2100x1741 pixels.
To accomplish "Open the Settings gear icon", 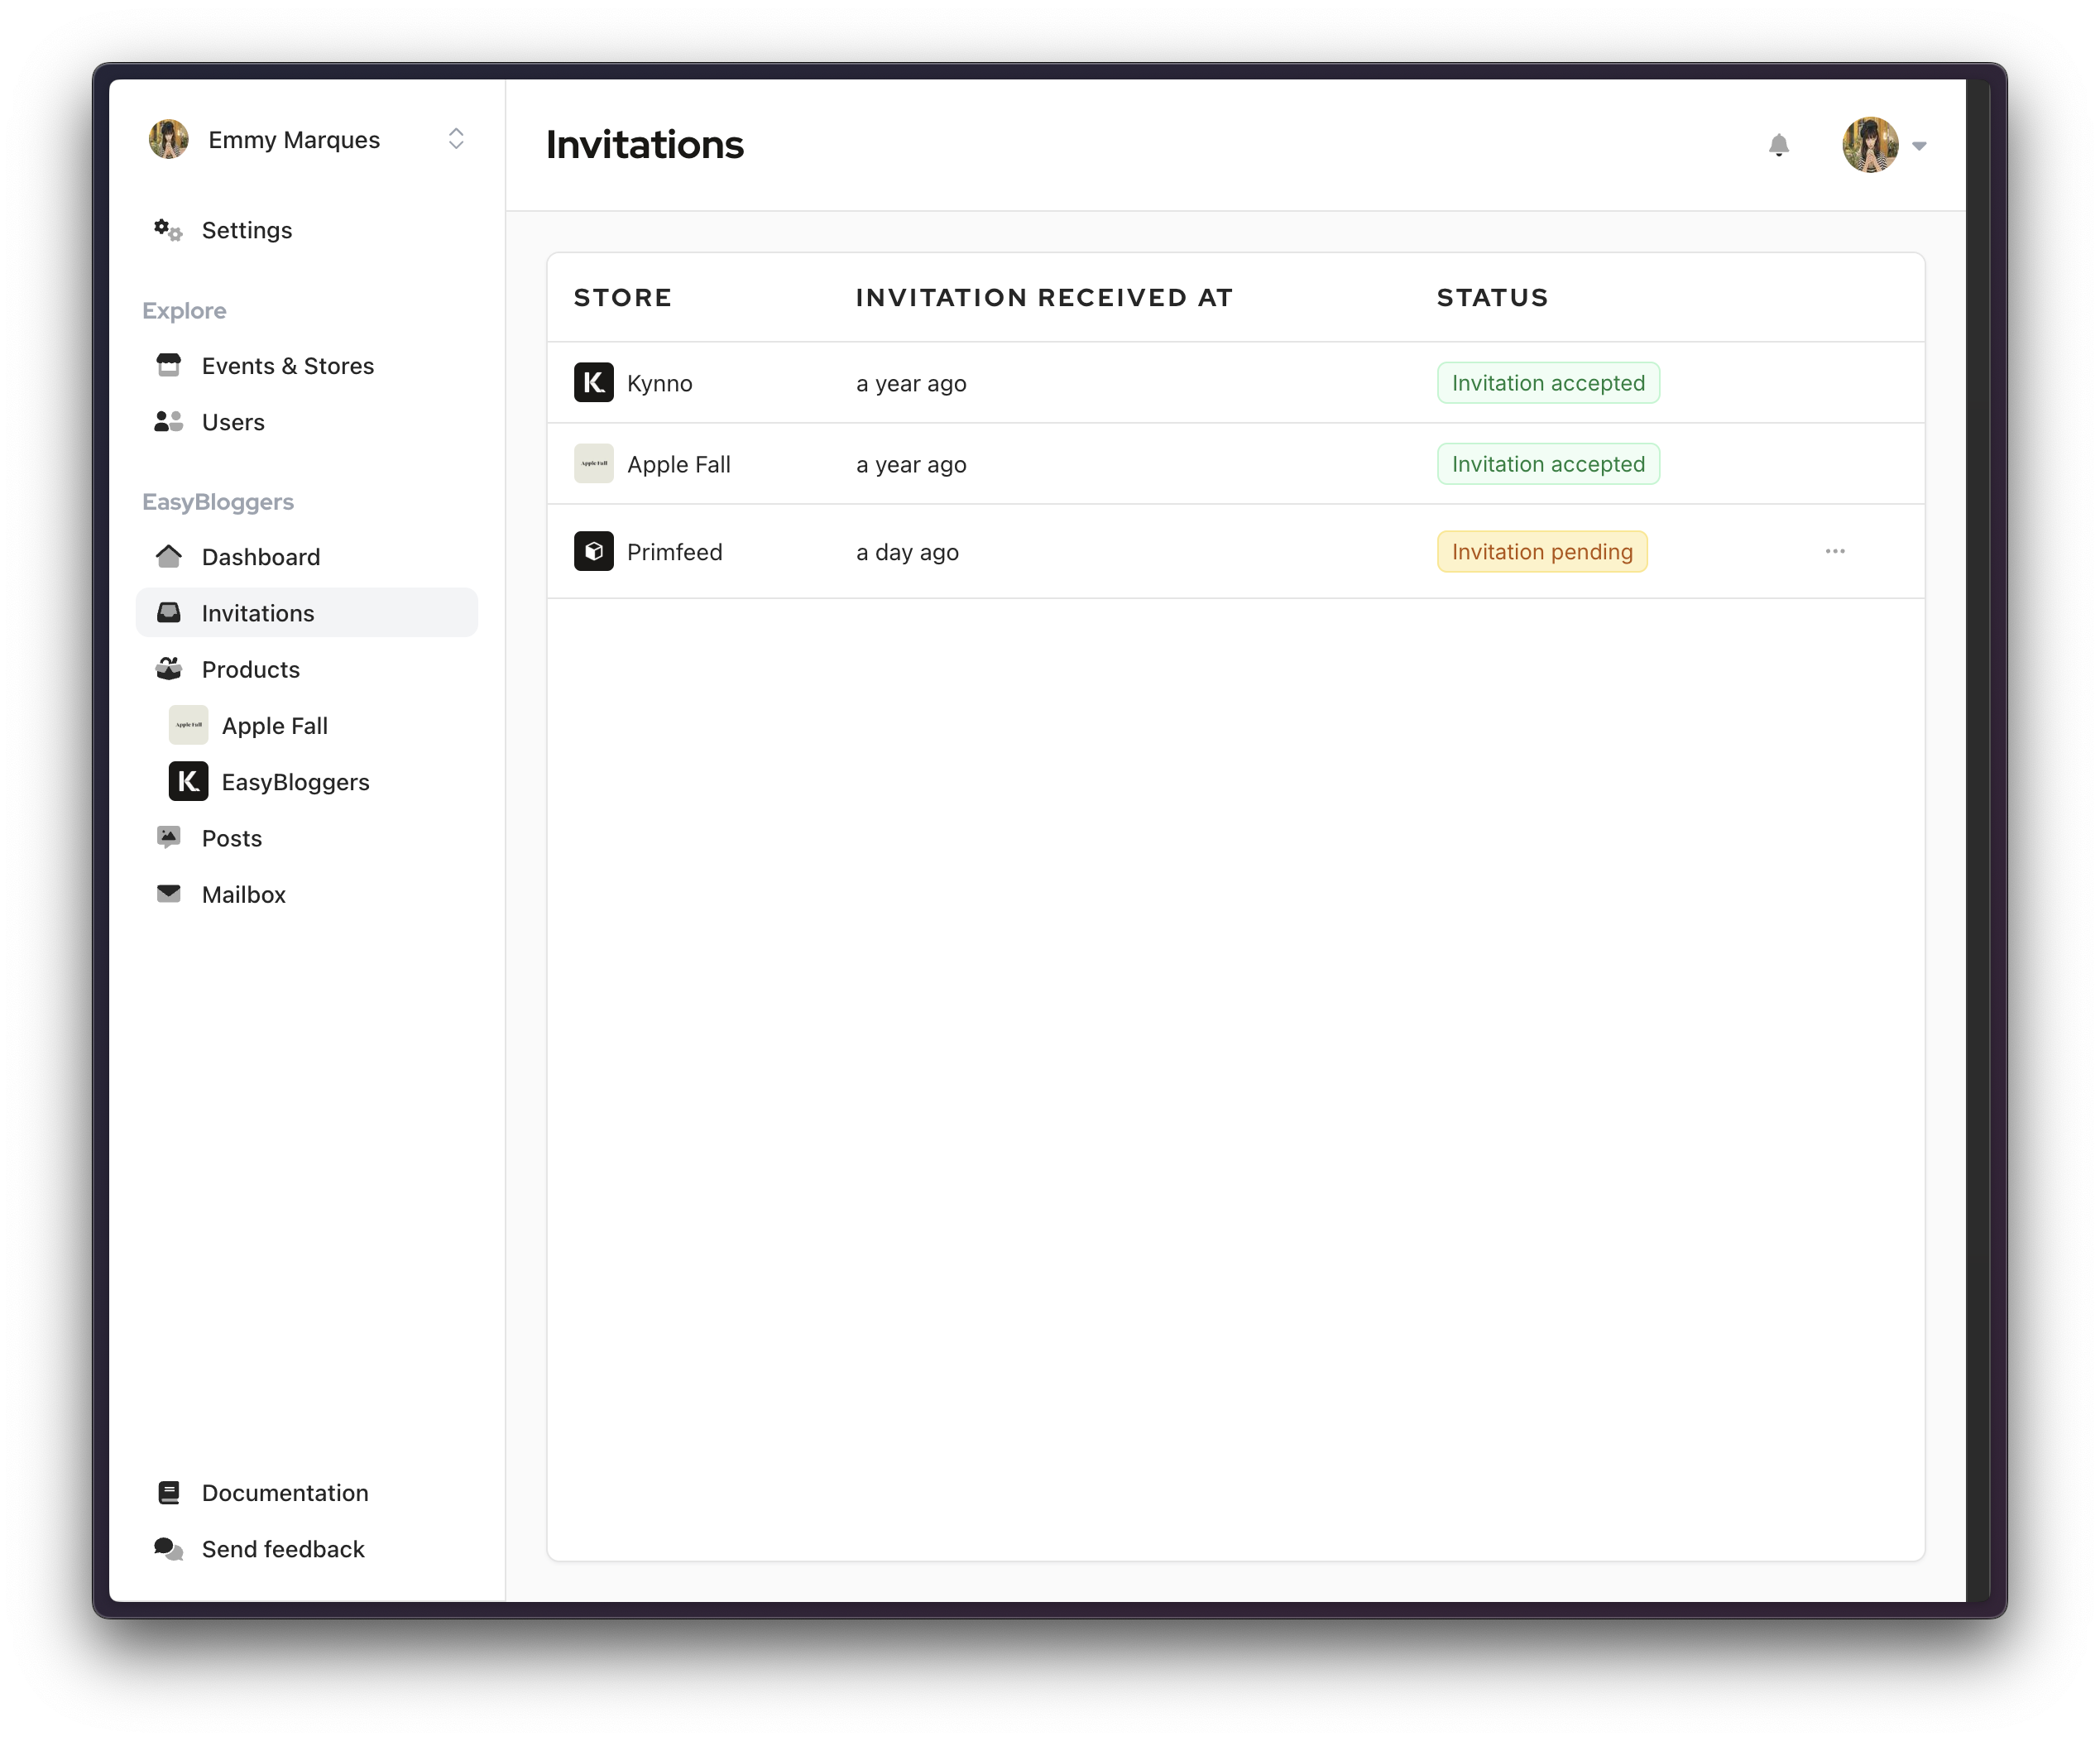I will 168,230.
